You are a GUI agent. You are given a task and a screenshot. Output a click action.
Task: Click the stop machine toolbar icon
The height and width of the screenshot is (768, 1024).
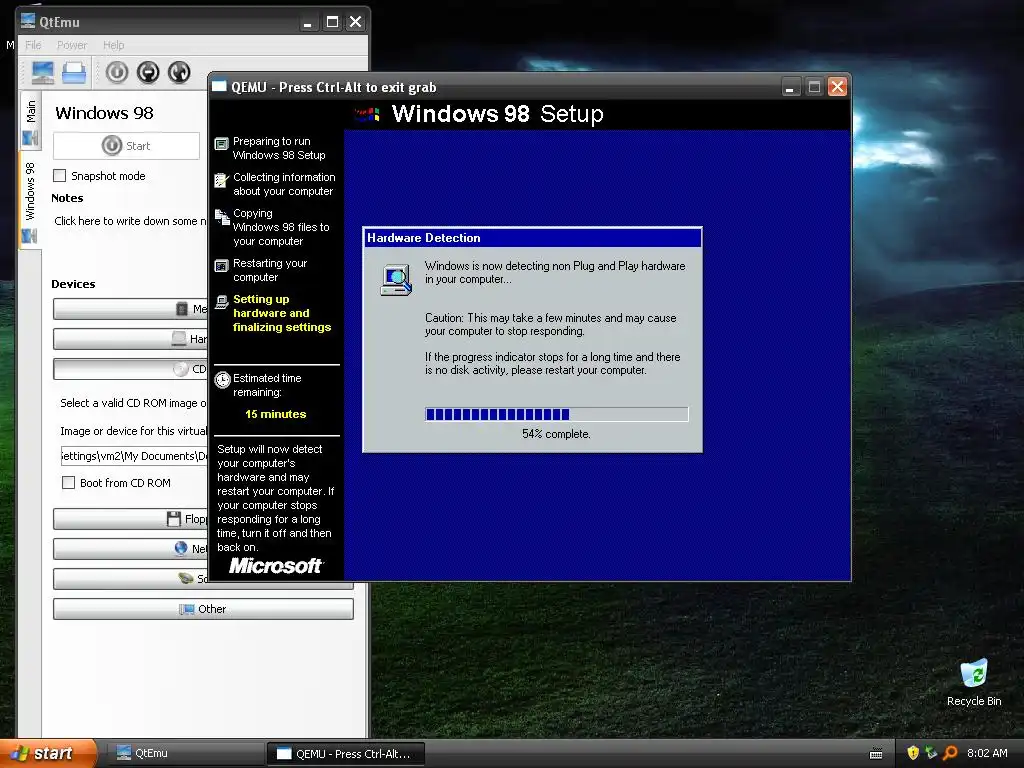point(148,72)
